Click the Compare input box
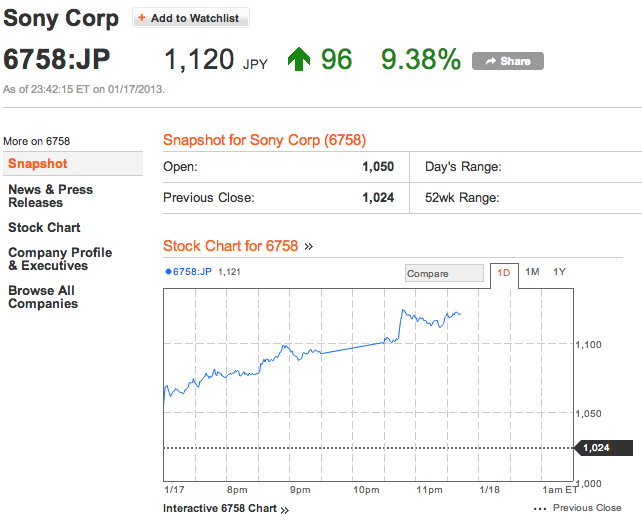Screen dimensions: 642x528 tap(444, 273)
